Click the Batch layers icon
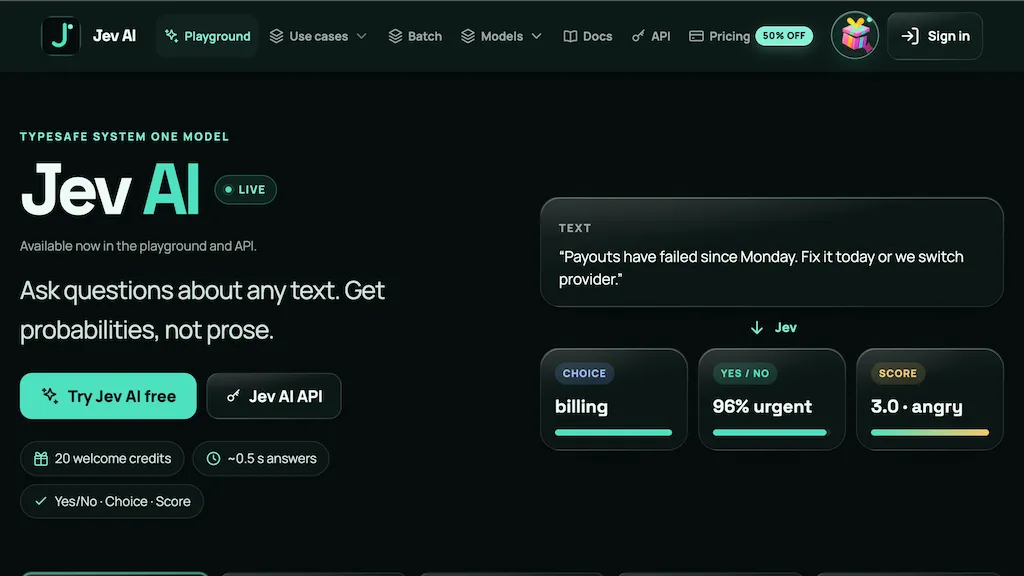The image size is (1024, 576). tap(395, 36)
